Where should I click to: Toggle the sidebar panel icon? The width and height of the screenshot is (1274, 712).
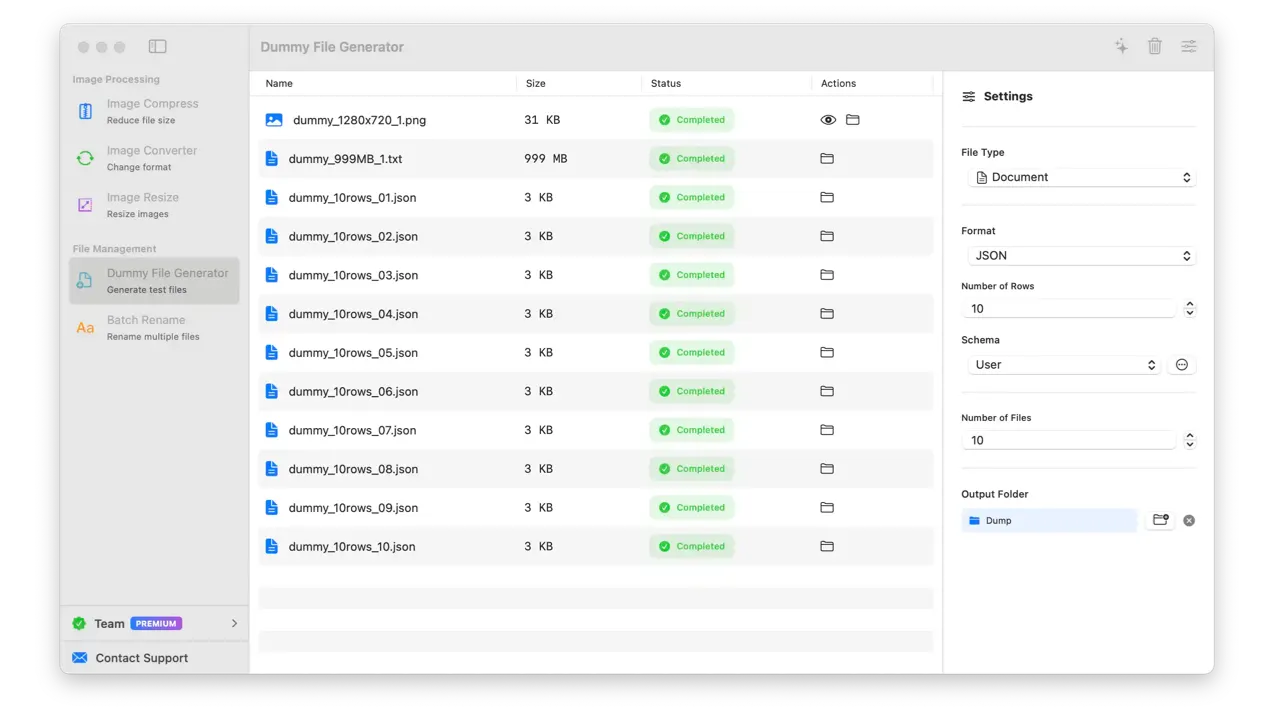pos(157,46)
